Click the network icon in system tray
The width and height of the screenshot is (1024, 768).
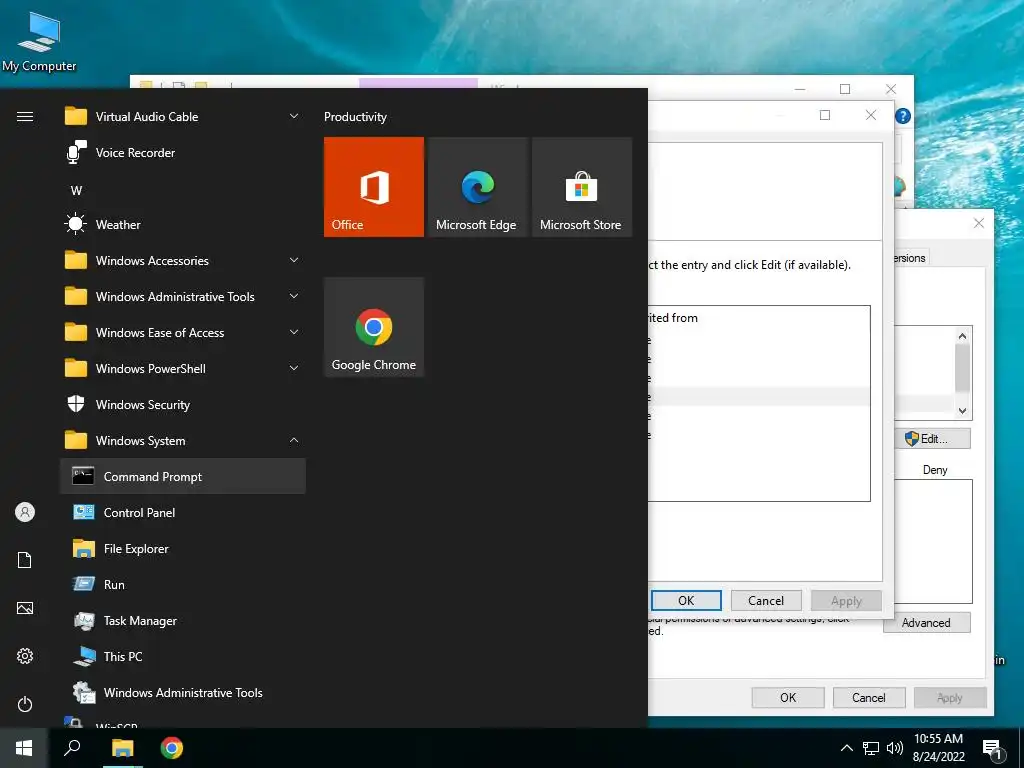click(x=871, y=748)
